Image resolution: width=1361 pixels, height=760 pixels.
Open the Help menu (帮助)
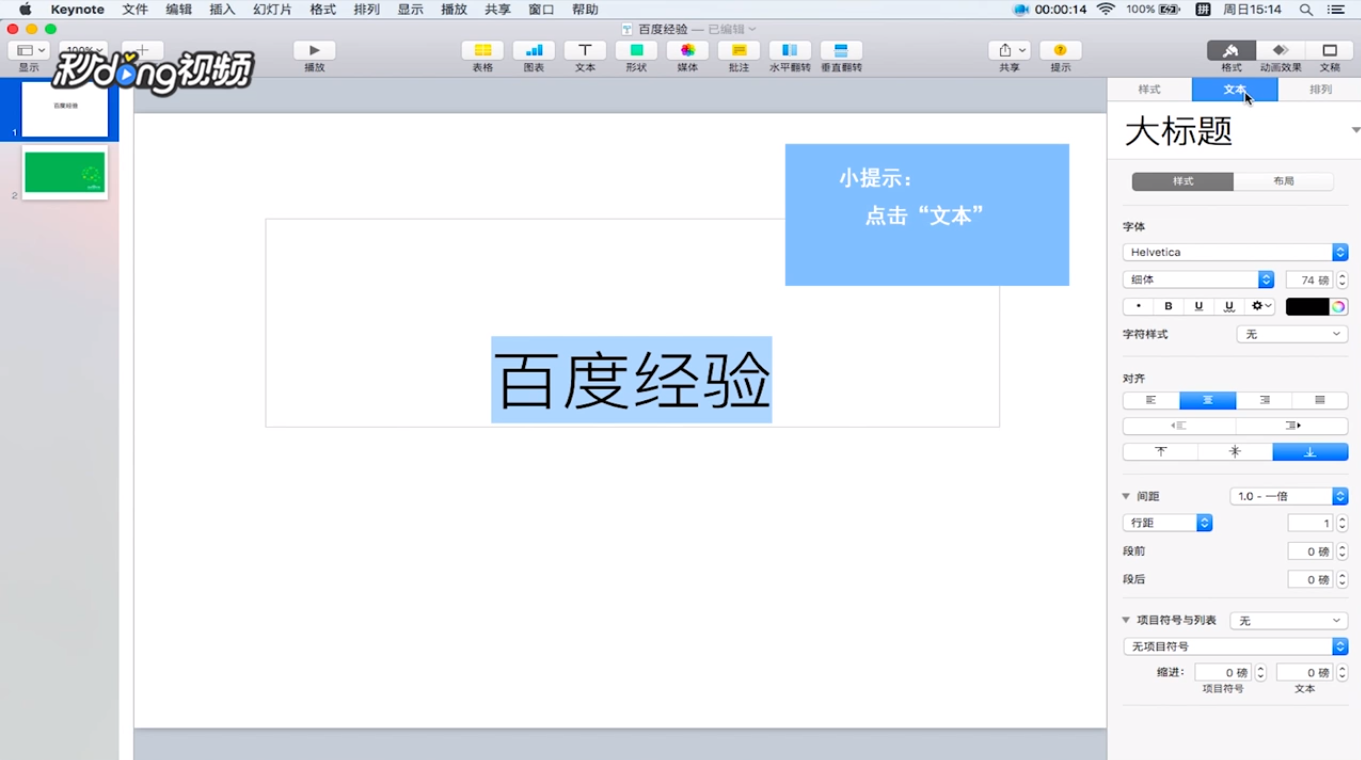pyautogui.click(x=585, y=9)
